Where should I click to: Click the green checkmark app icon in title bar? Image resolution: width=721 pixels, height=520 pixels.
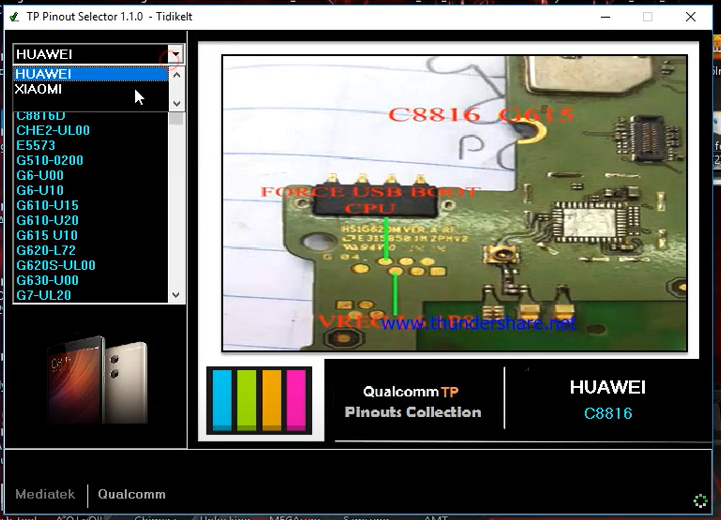[x=14, y=17]
